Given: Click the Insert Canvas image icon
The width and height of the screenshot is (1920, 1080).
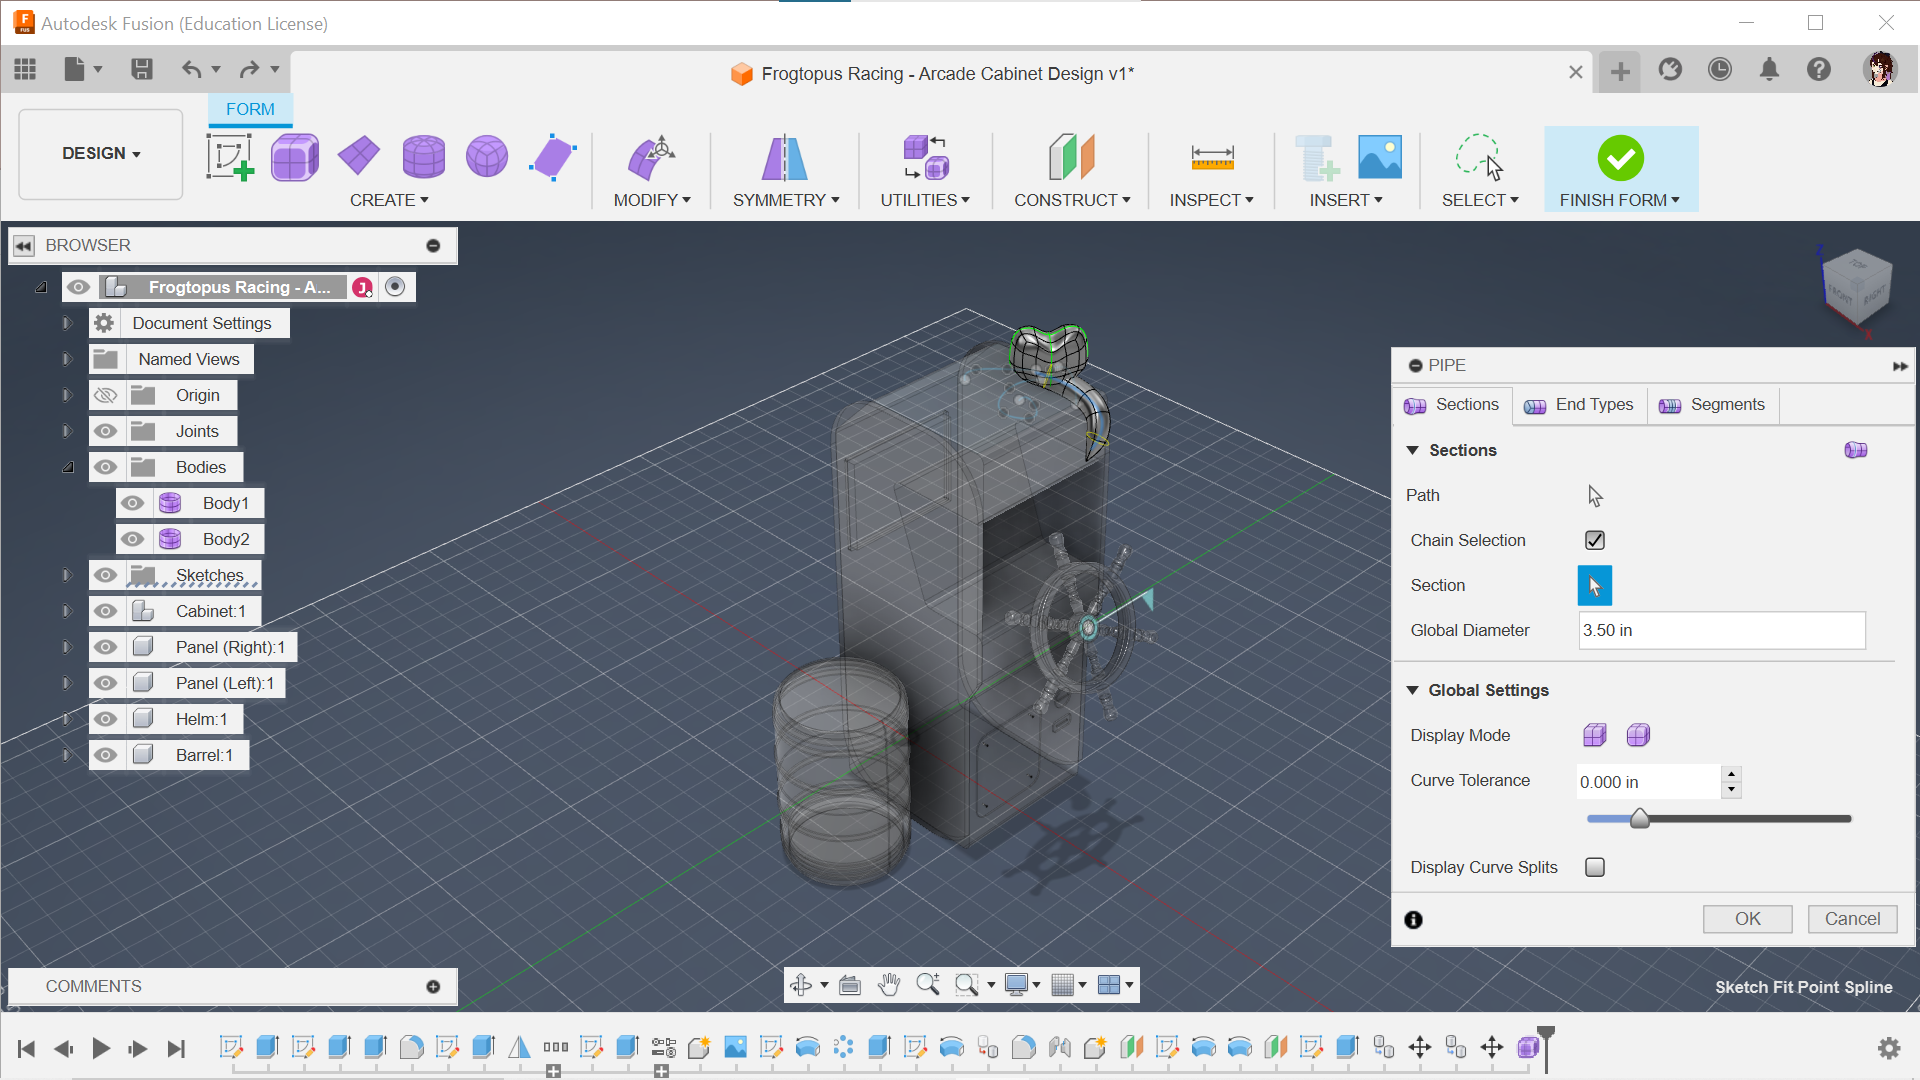Looking at the screenshot, I should [1380, 157].
